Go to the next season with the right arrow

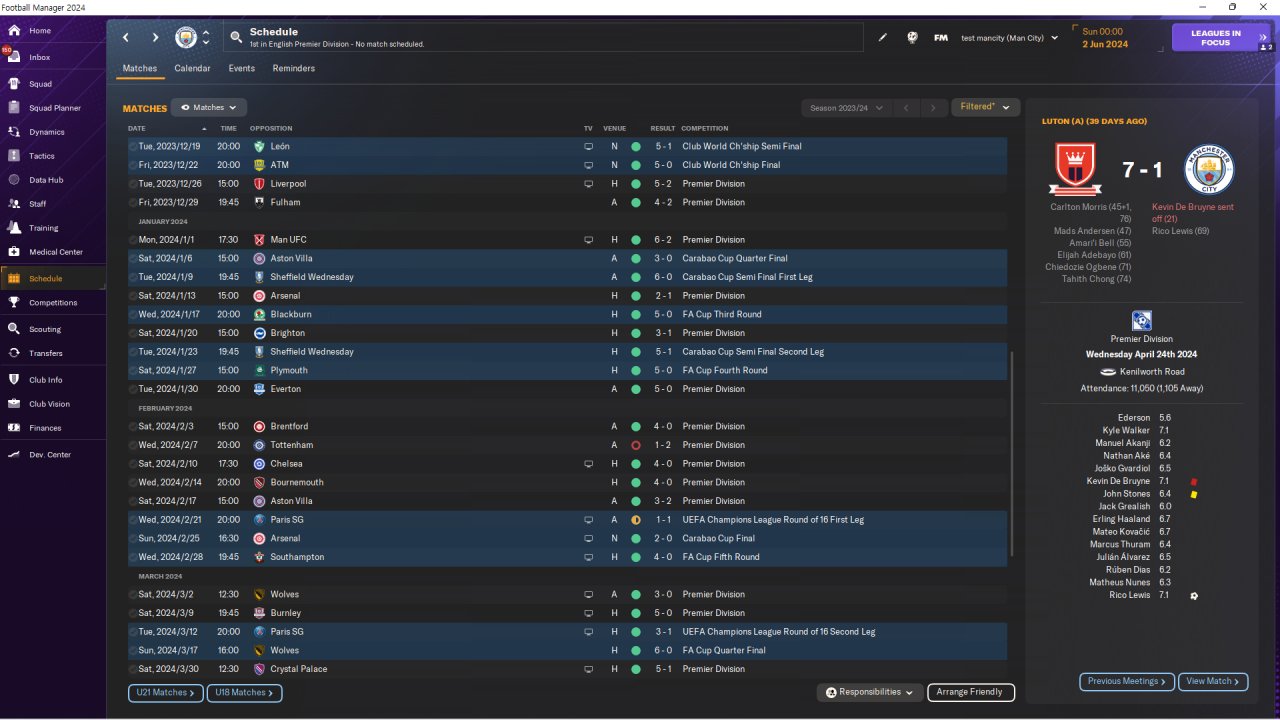(x=933, y=108)
